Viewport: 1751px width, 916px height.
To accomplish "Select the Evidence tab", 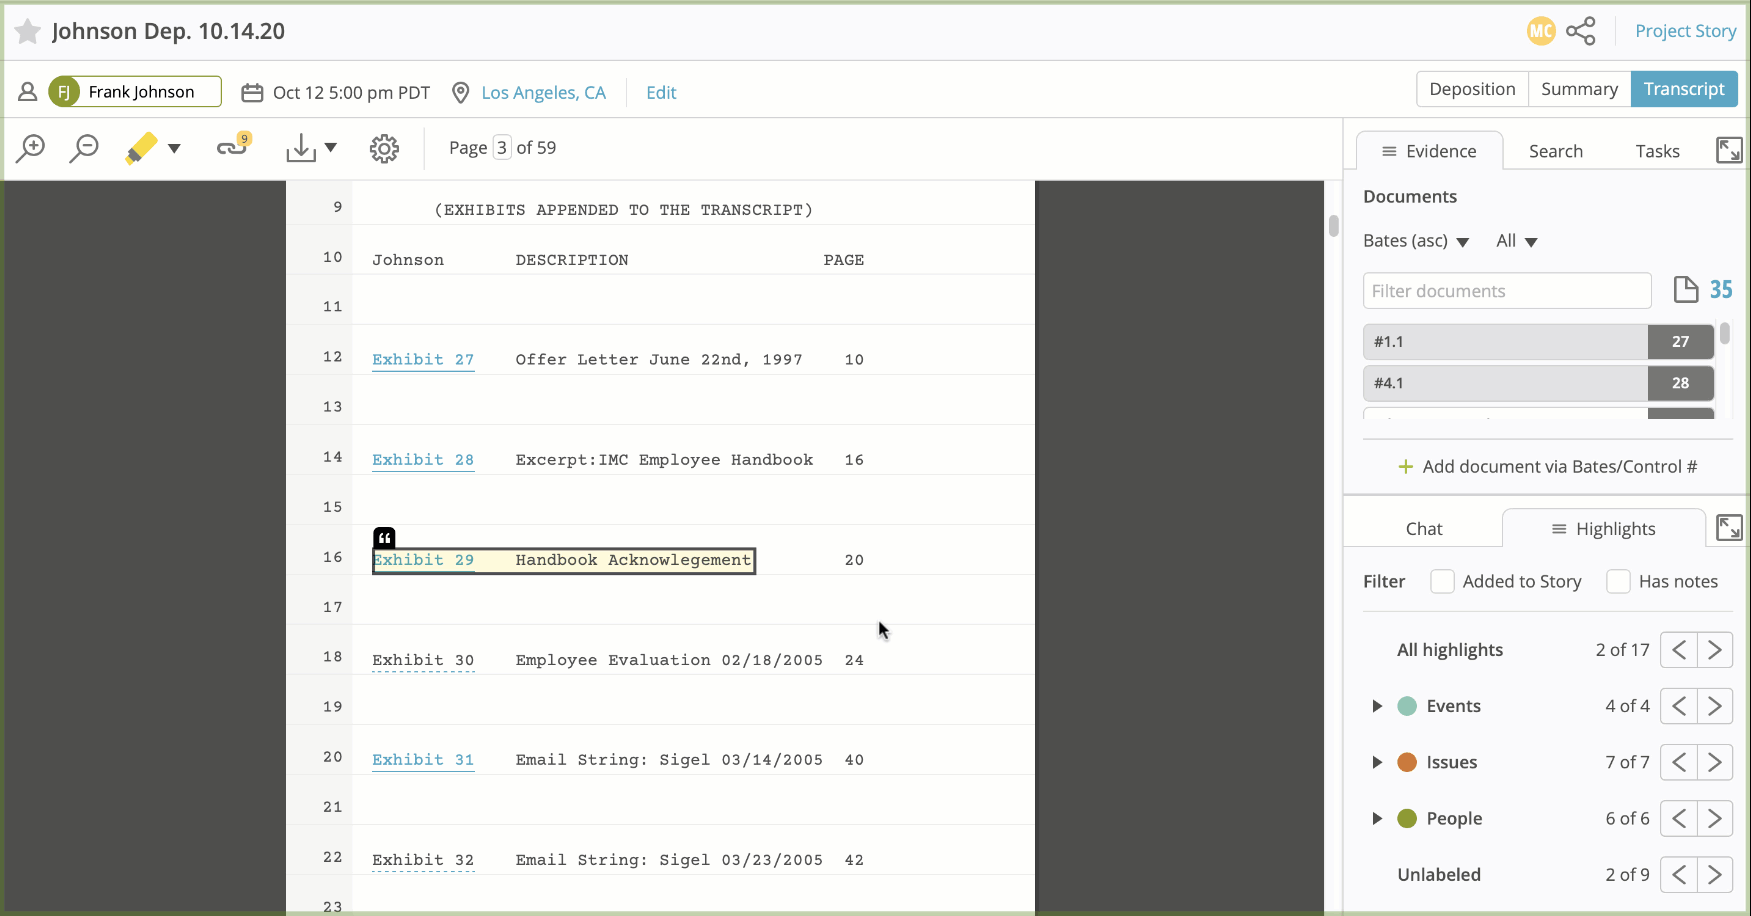I will (1429, 151).
